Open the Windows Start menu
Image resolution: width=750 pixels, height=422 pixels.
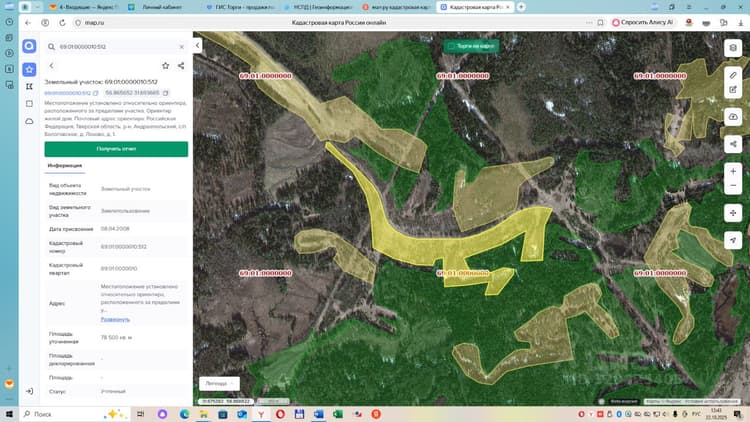pos(9,414)
